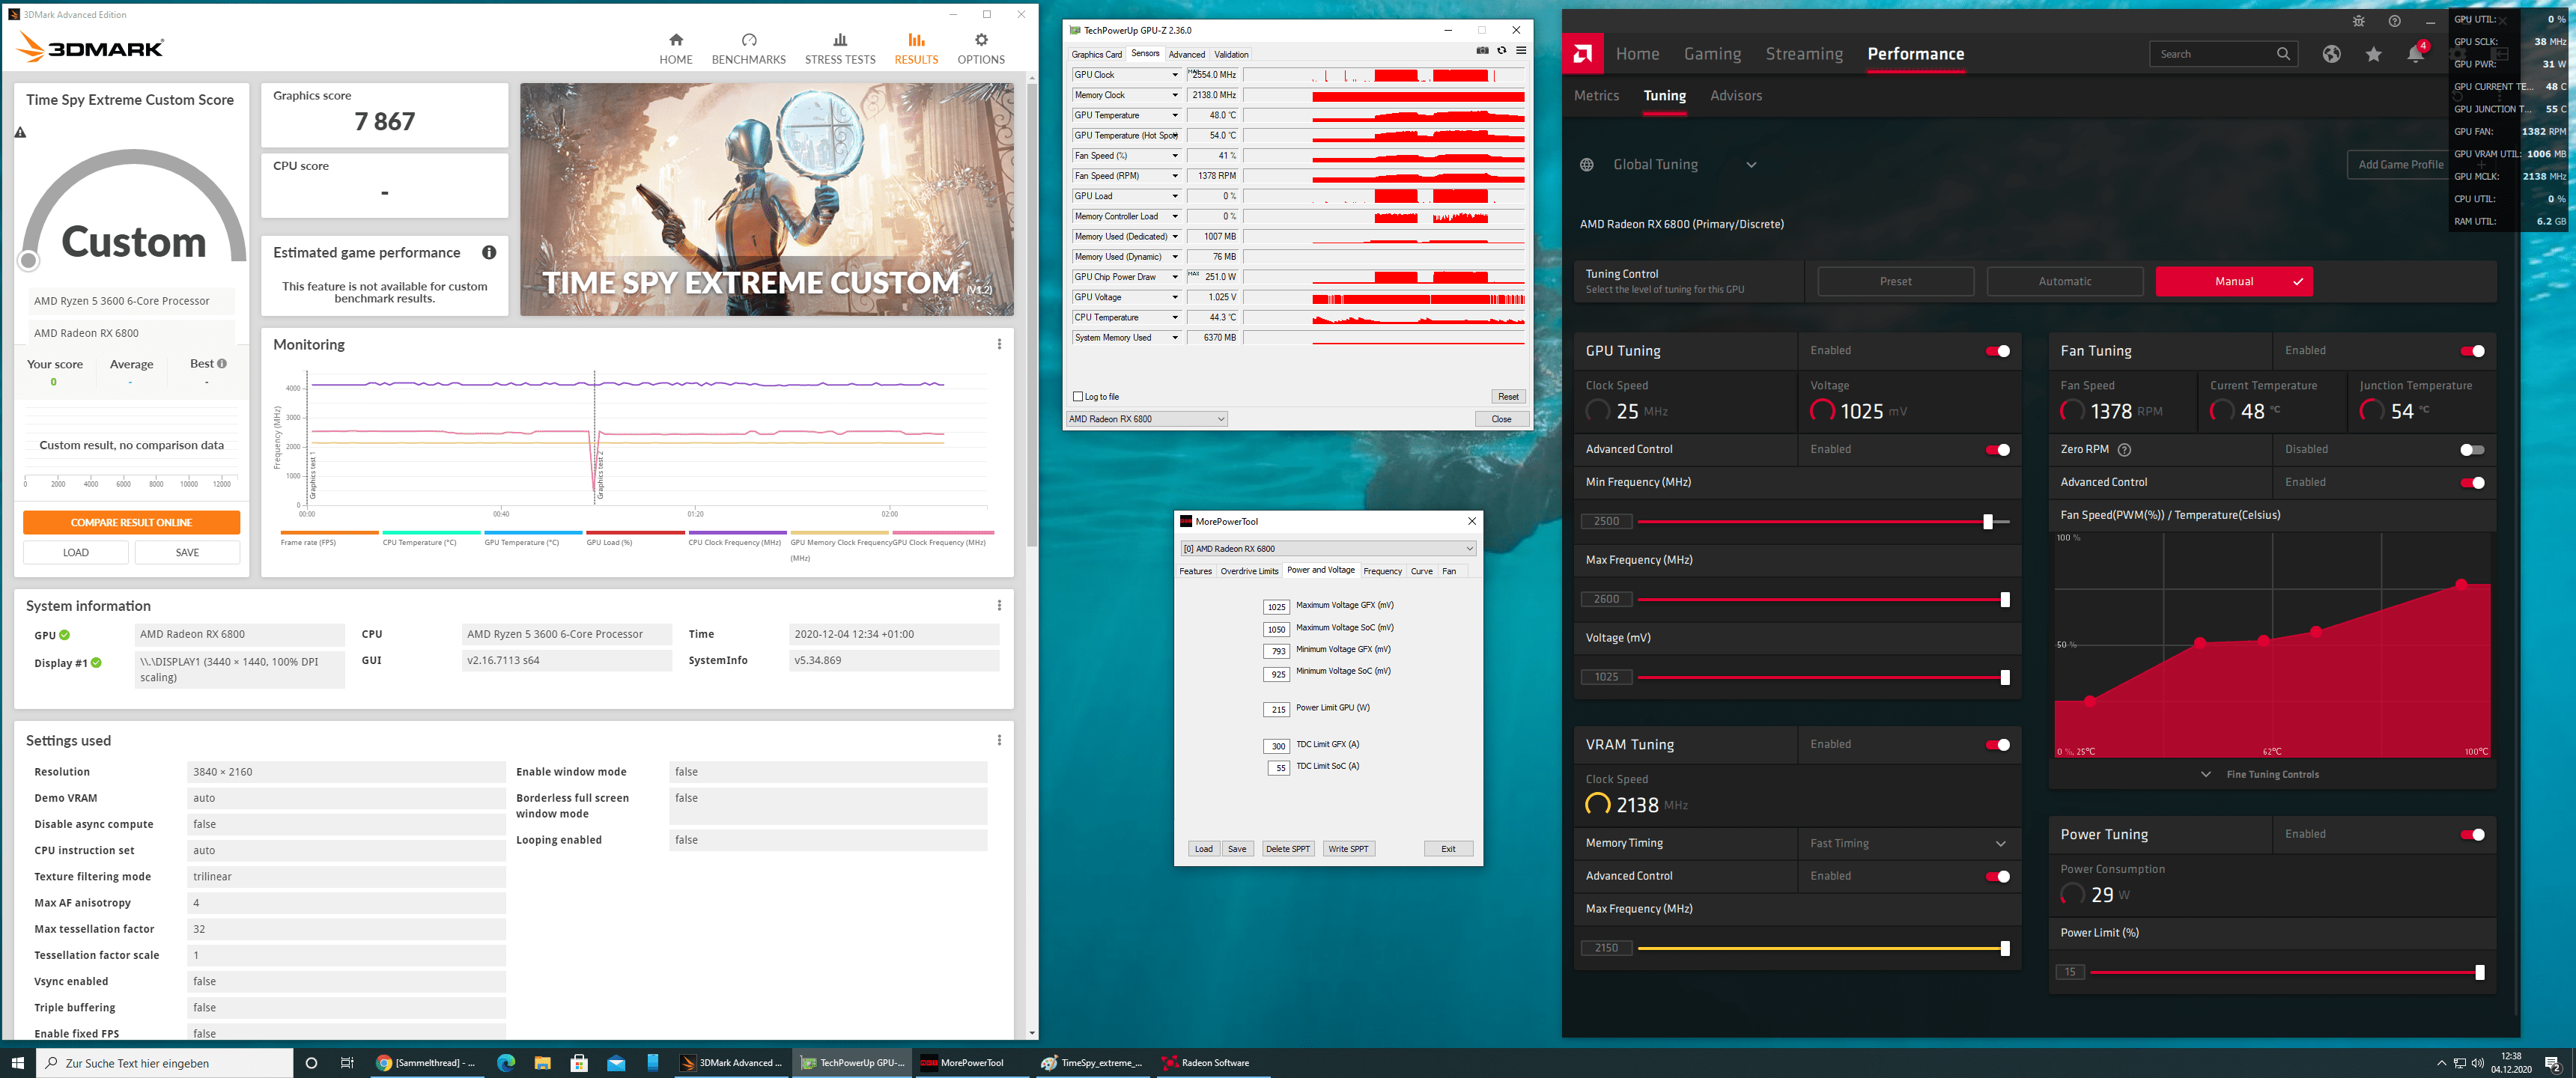Expand the Global Tuning dropdown

pyautogui.click(x=1750, y=165)
